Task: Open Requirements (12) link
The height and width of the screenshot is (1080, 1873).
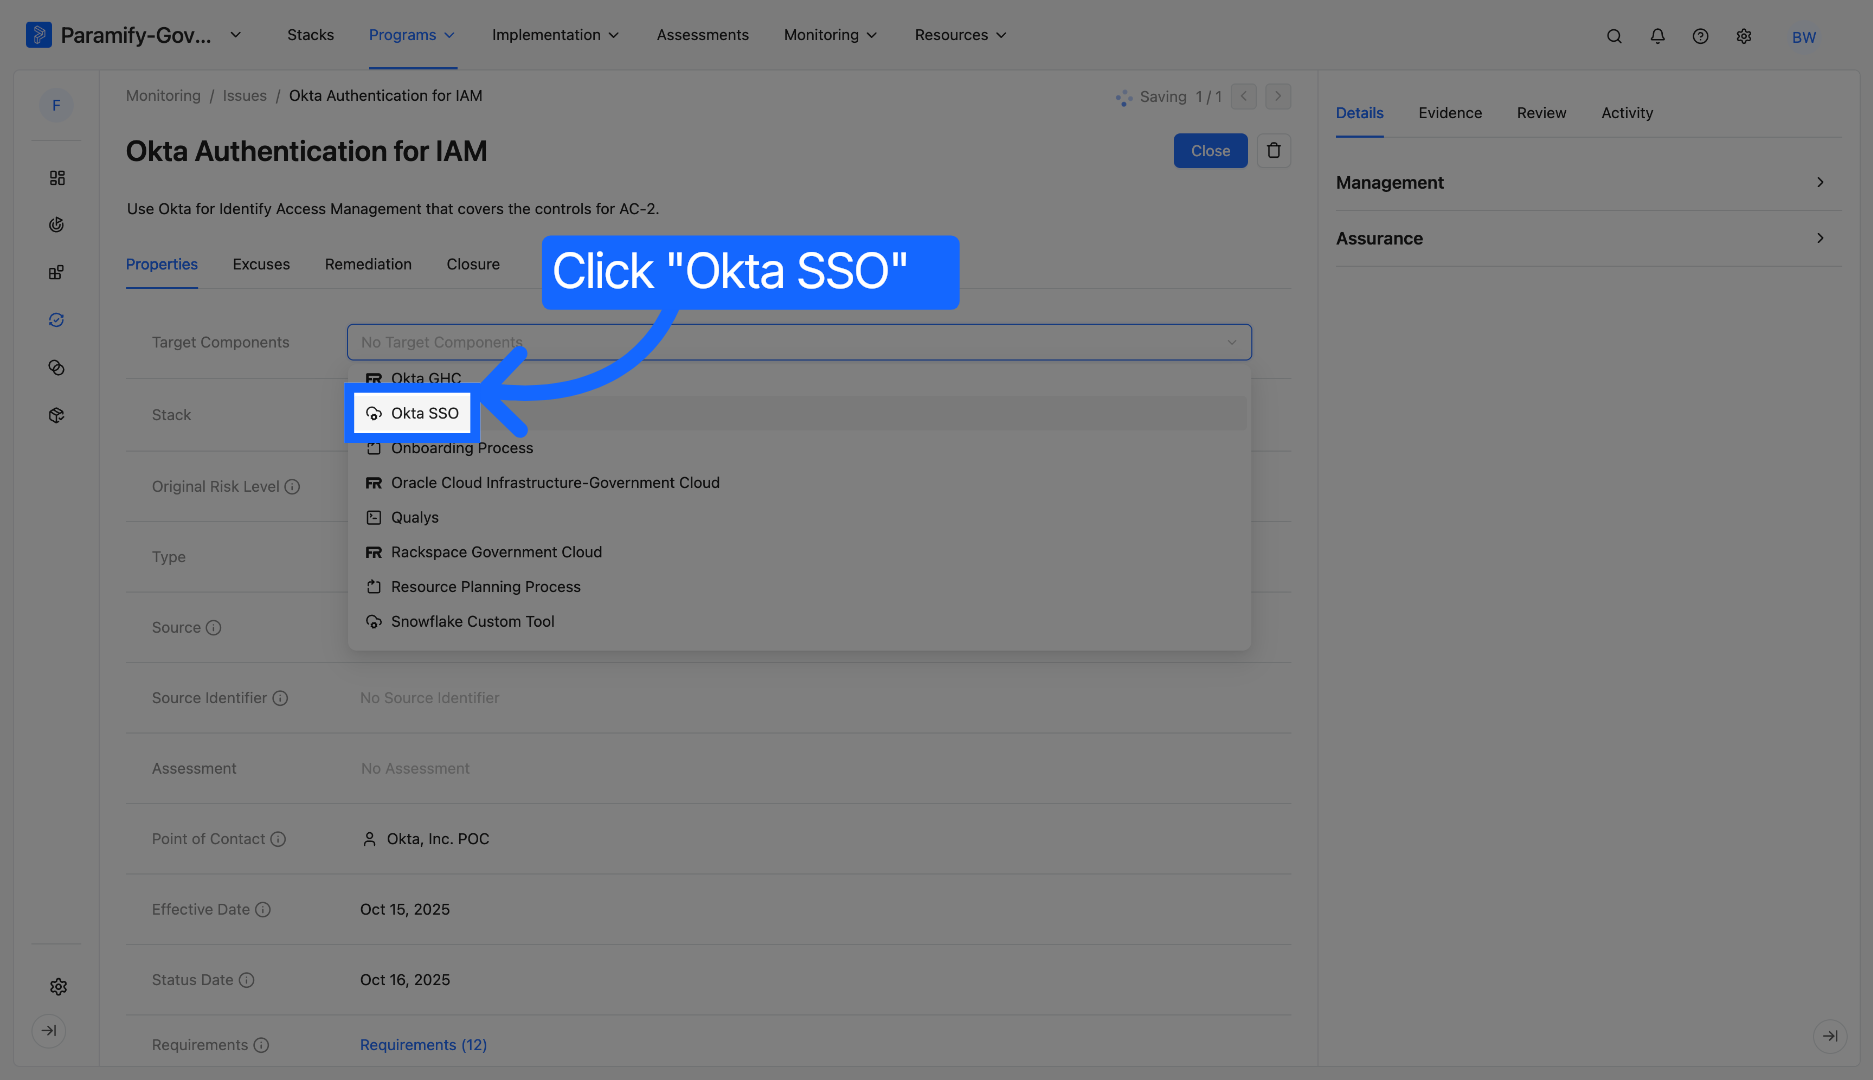Action: 423,1045
